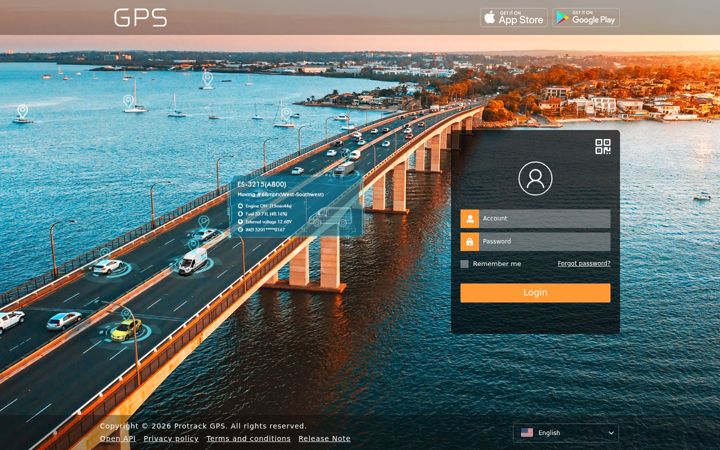Enable the Remember me checkbox

[x=464, y=264]
